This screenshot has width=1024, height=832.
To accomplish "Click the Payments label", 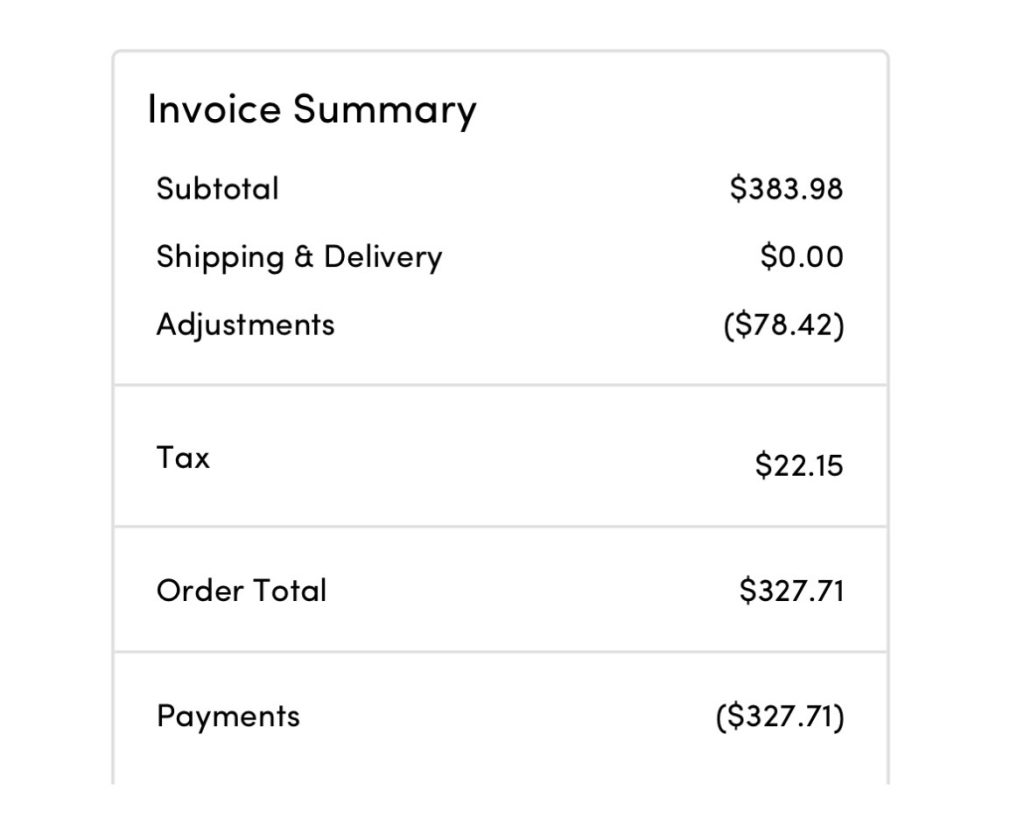I will click(x=228, y=716).
